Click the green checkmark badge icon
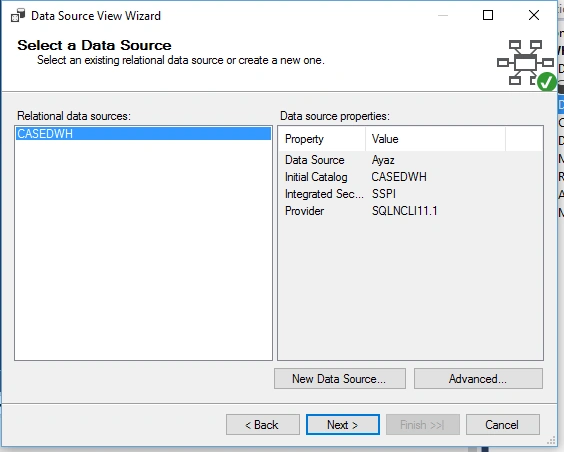Image resolution: width=564 pixels, height=452 pixels. 546,82
